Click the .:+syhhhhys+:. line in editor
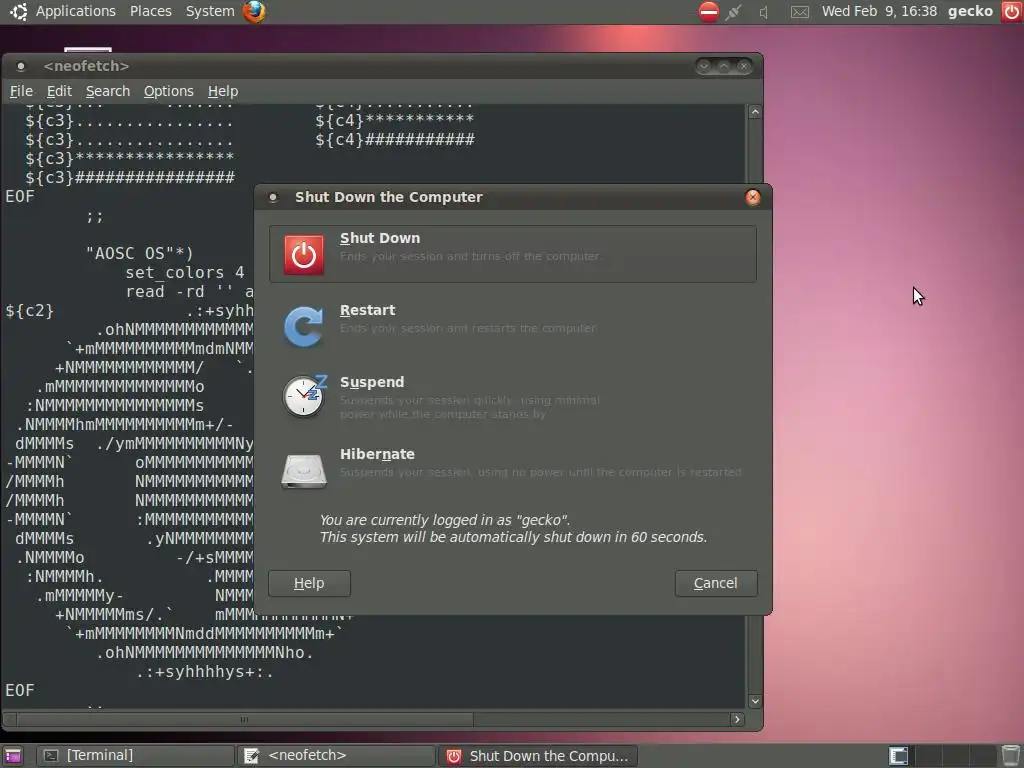This screenshot has height=768, width=1024. [205, 671]
